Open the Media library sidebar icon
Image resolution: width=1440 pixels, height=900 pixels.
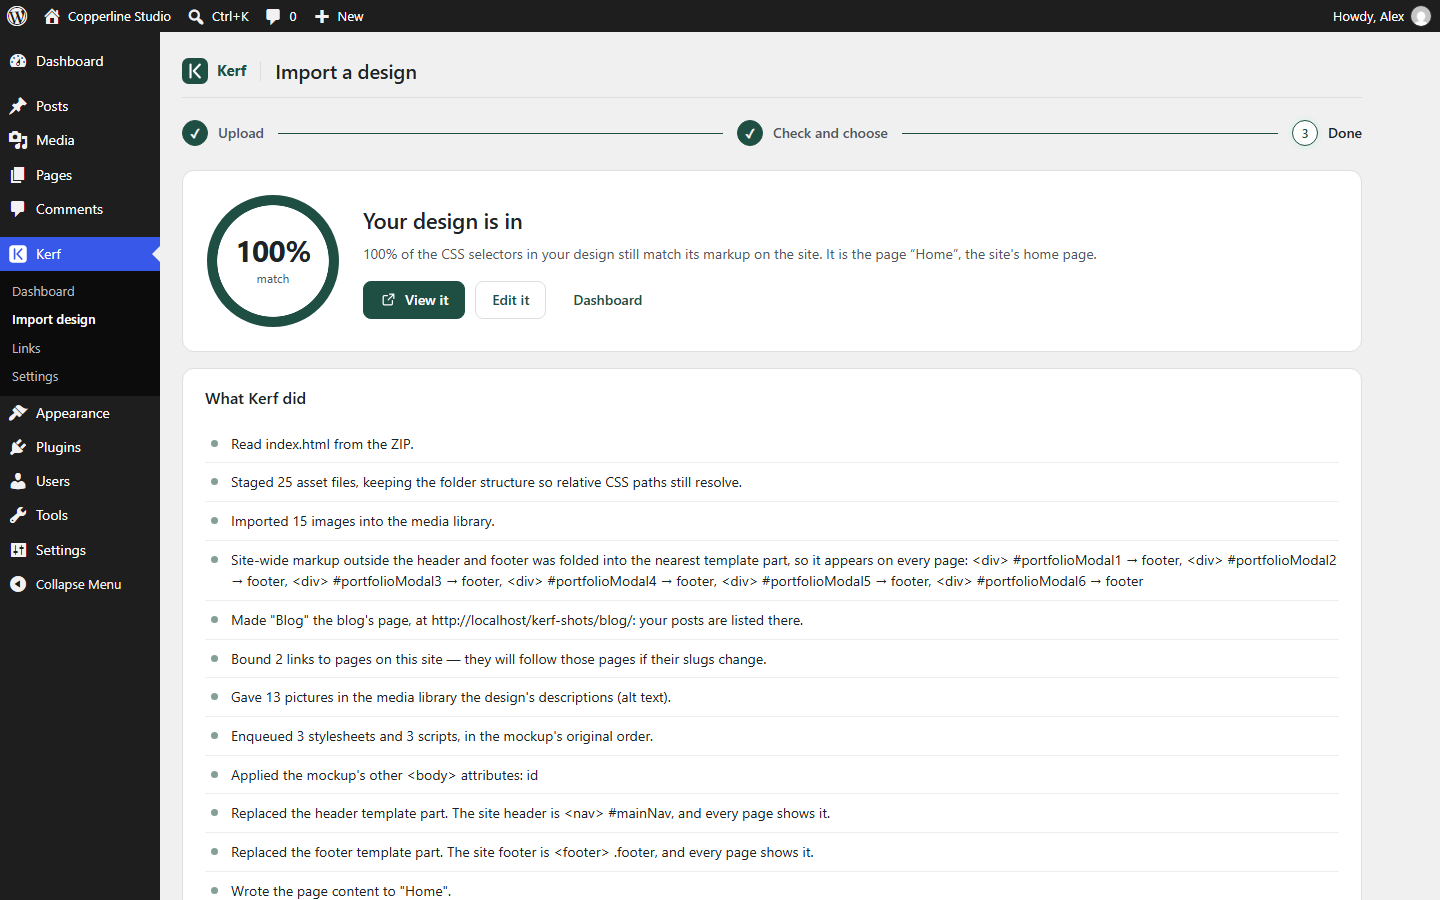coord(18,140)
